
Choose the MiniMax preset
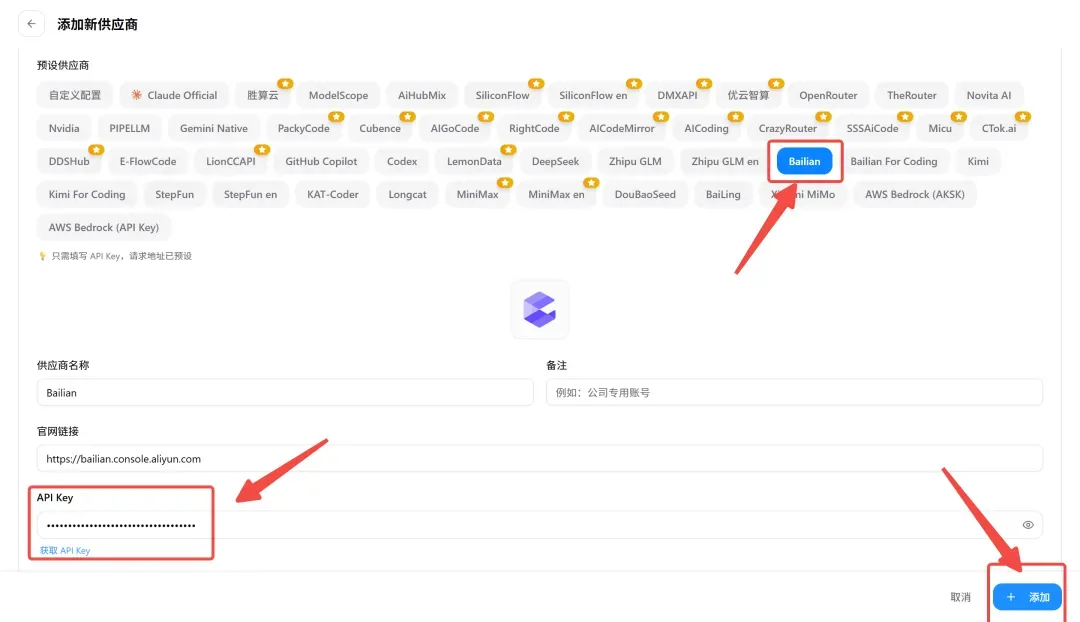477,194
